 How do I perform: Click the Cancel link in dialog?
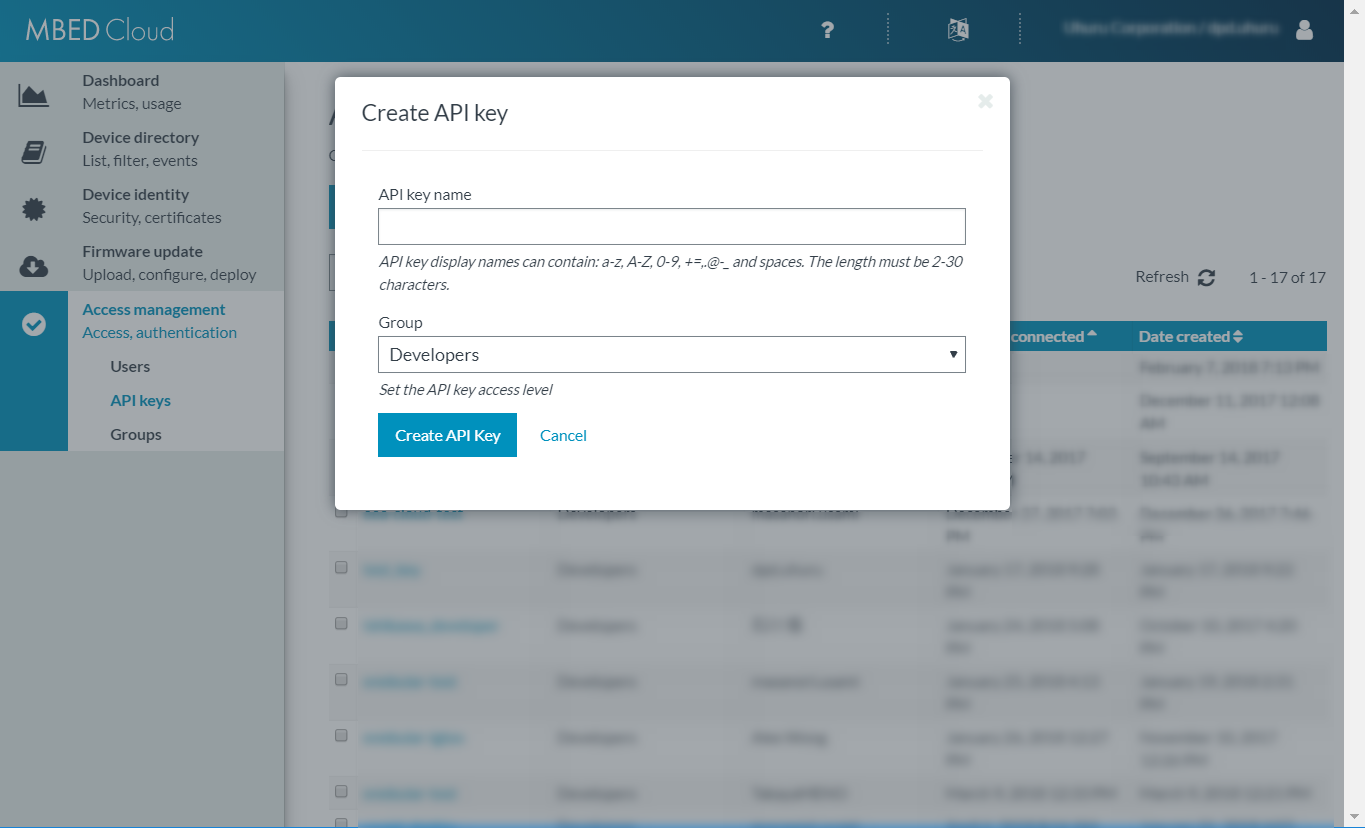pos(563,436)
